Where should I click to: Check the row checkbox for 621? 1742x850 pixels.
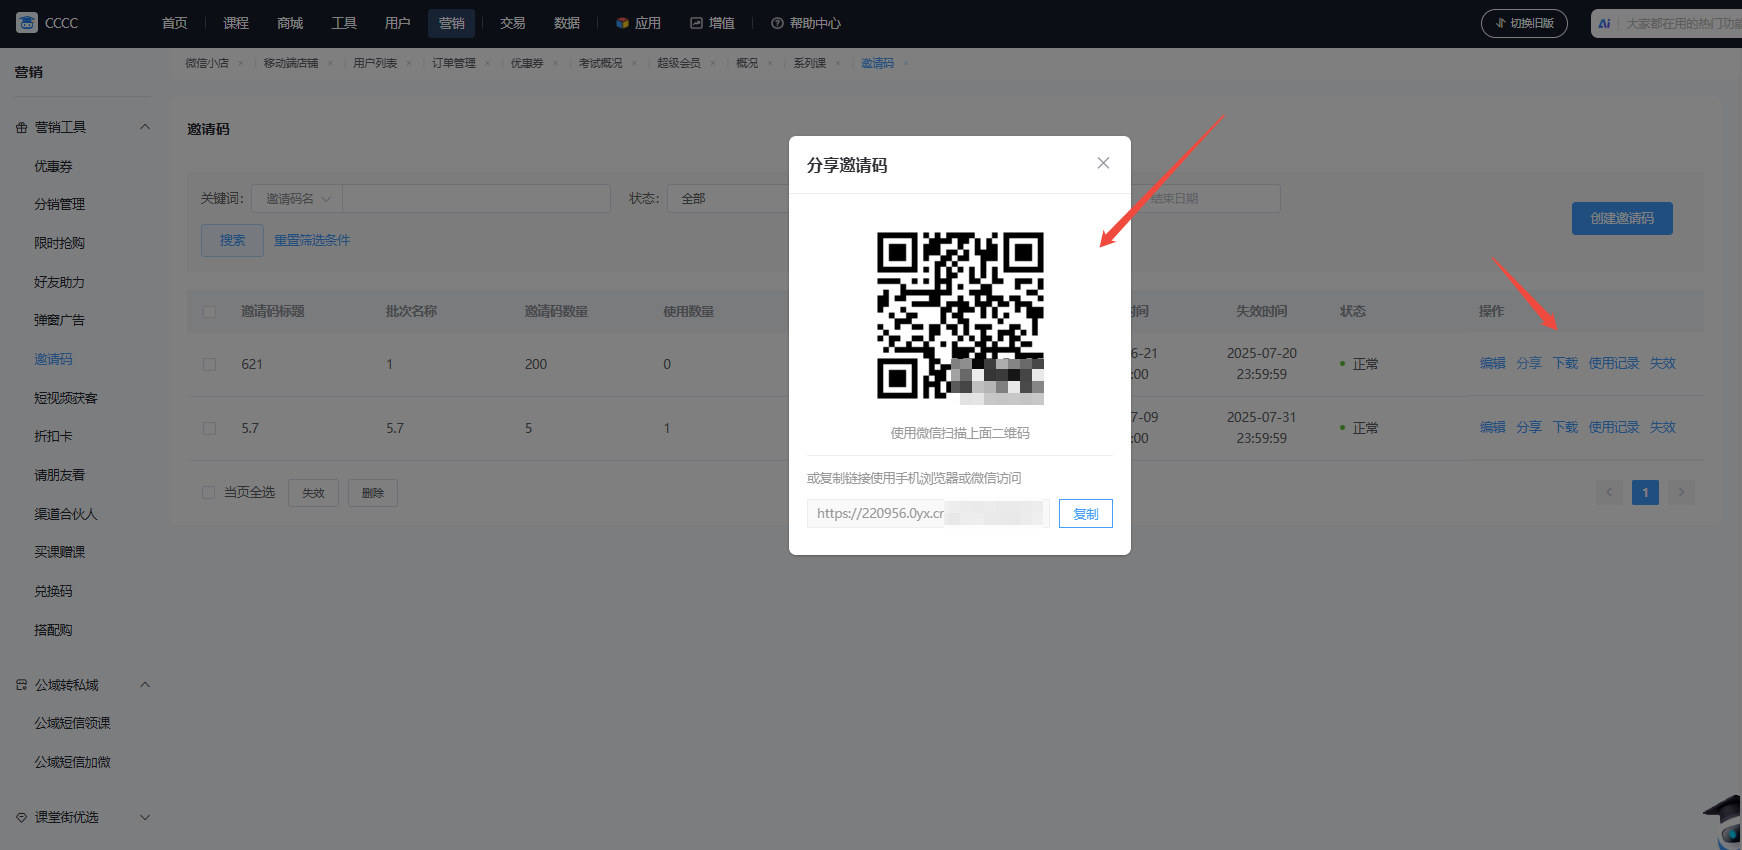tap(209, 364)
